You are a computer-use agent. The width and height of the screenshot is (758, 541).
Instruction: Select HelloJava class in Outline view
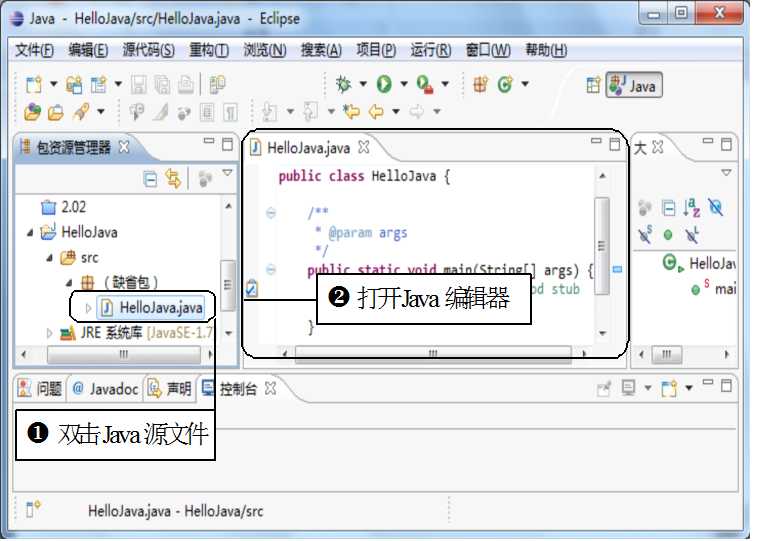pyautogui.click(x=699, y=263)
